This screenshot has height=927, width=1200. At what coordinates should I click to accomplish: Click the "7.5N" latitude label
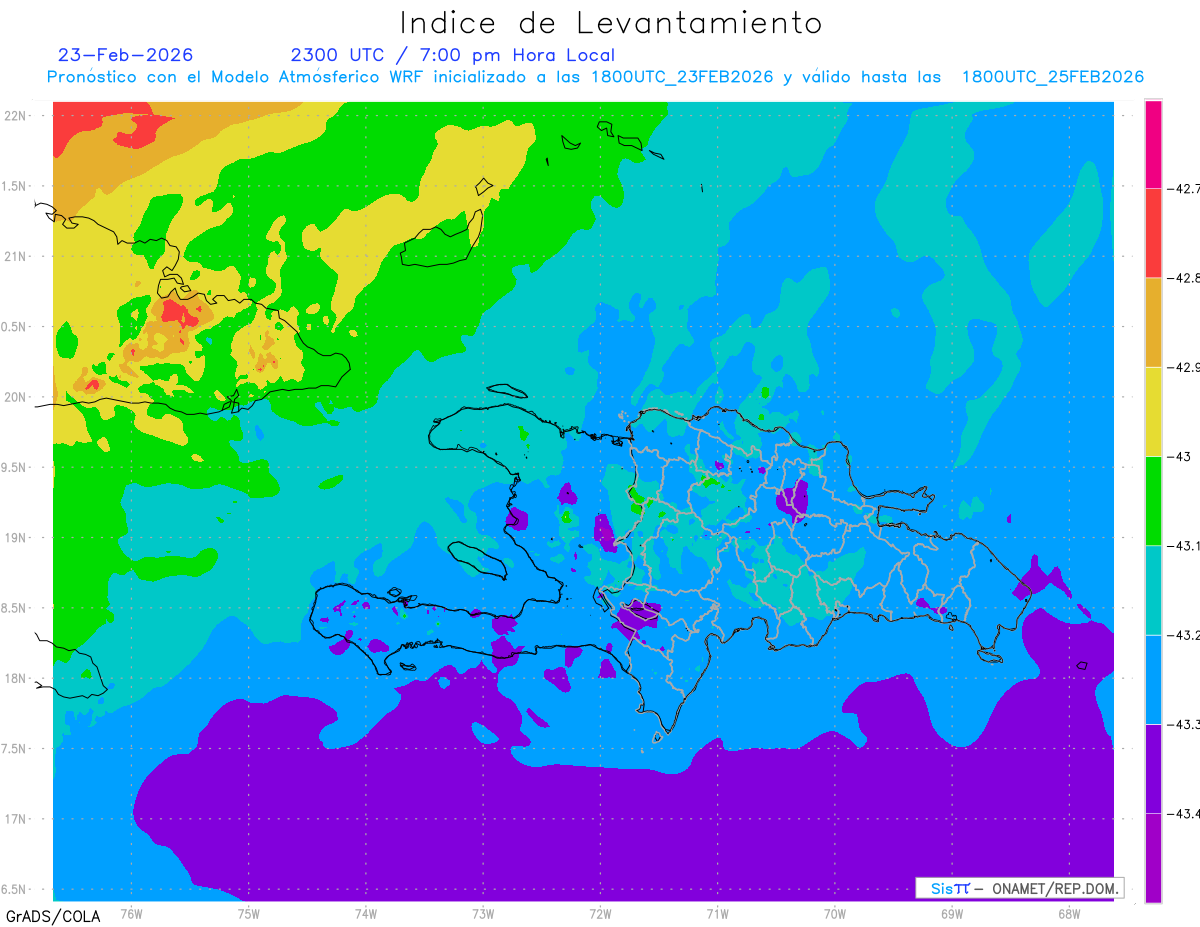point(15,749)
